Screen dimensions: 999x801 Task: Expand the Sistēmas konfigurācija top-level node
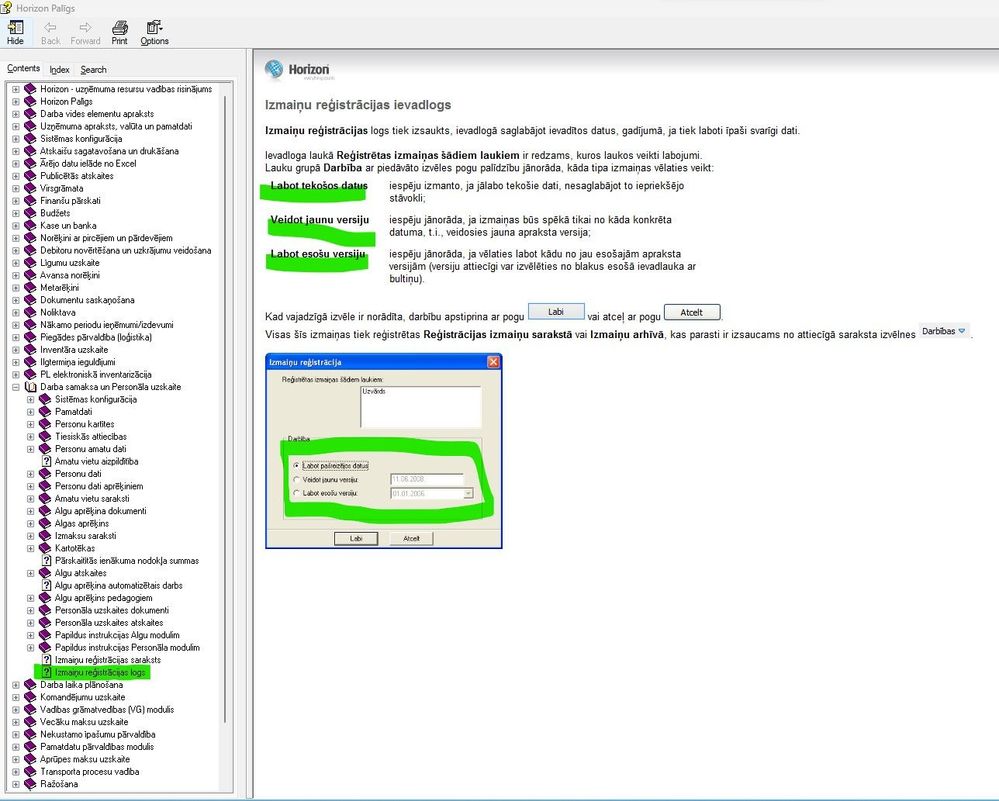pyautogui.click(x=15, y=138)
